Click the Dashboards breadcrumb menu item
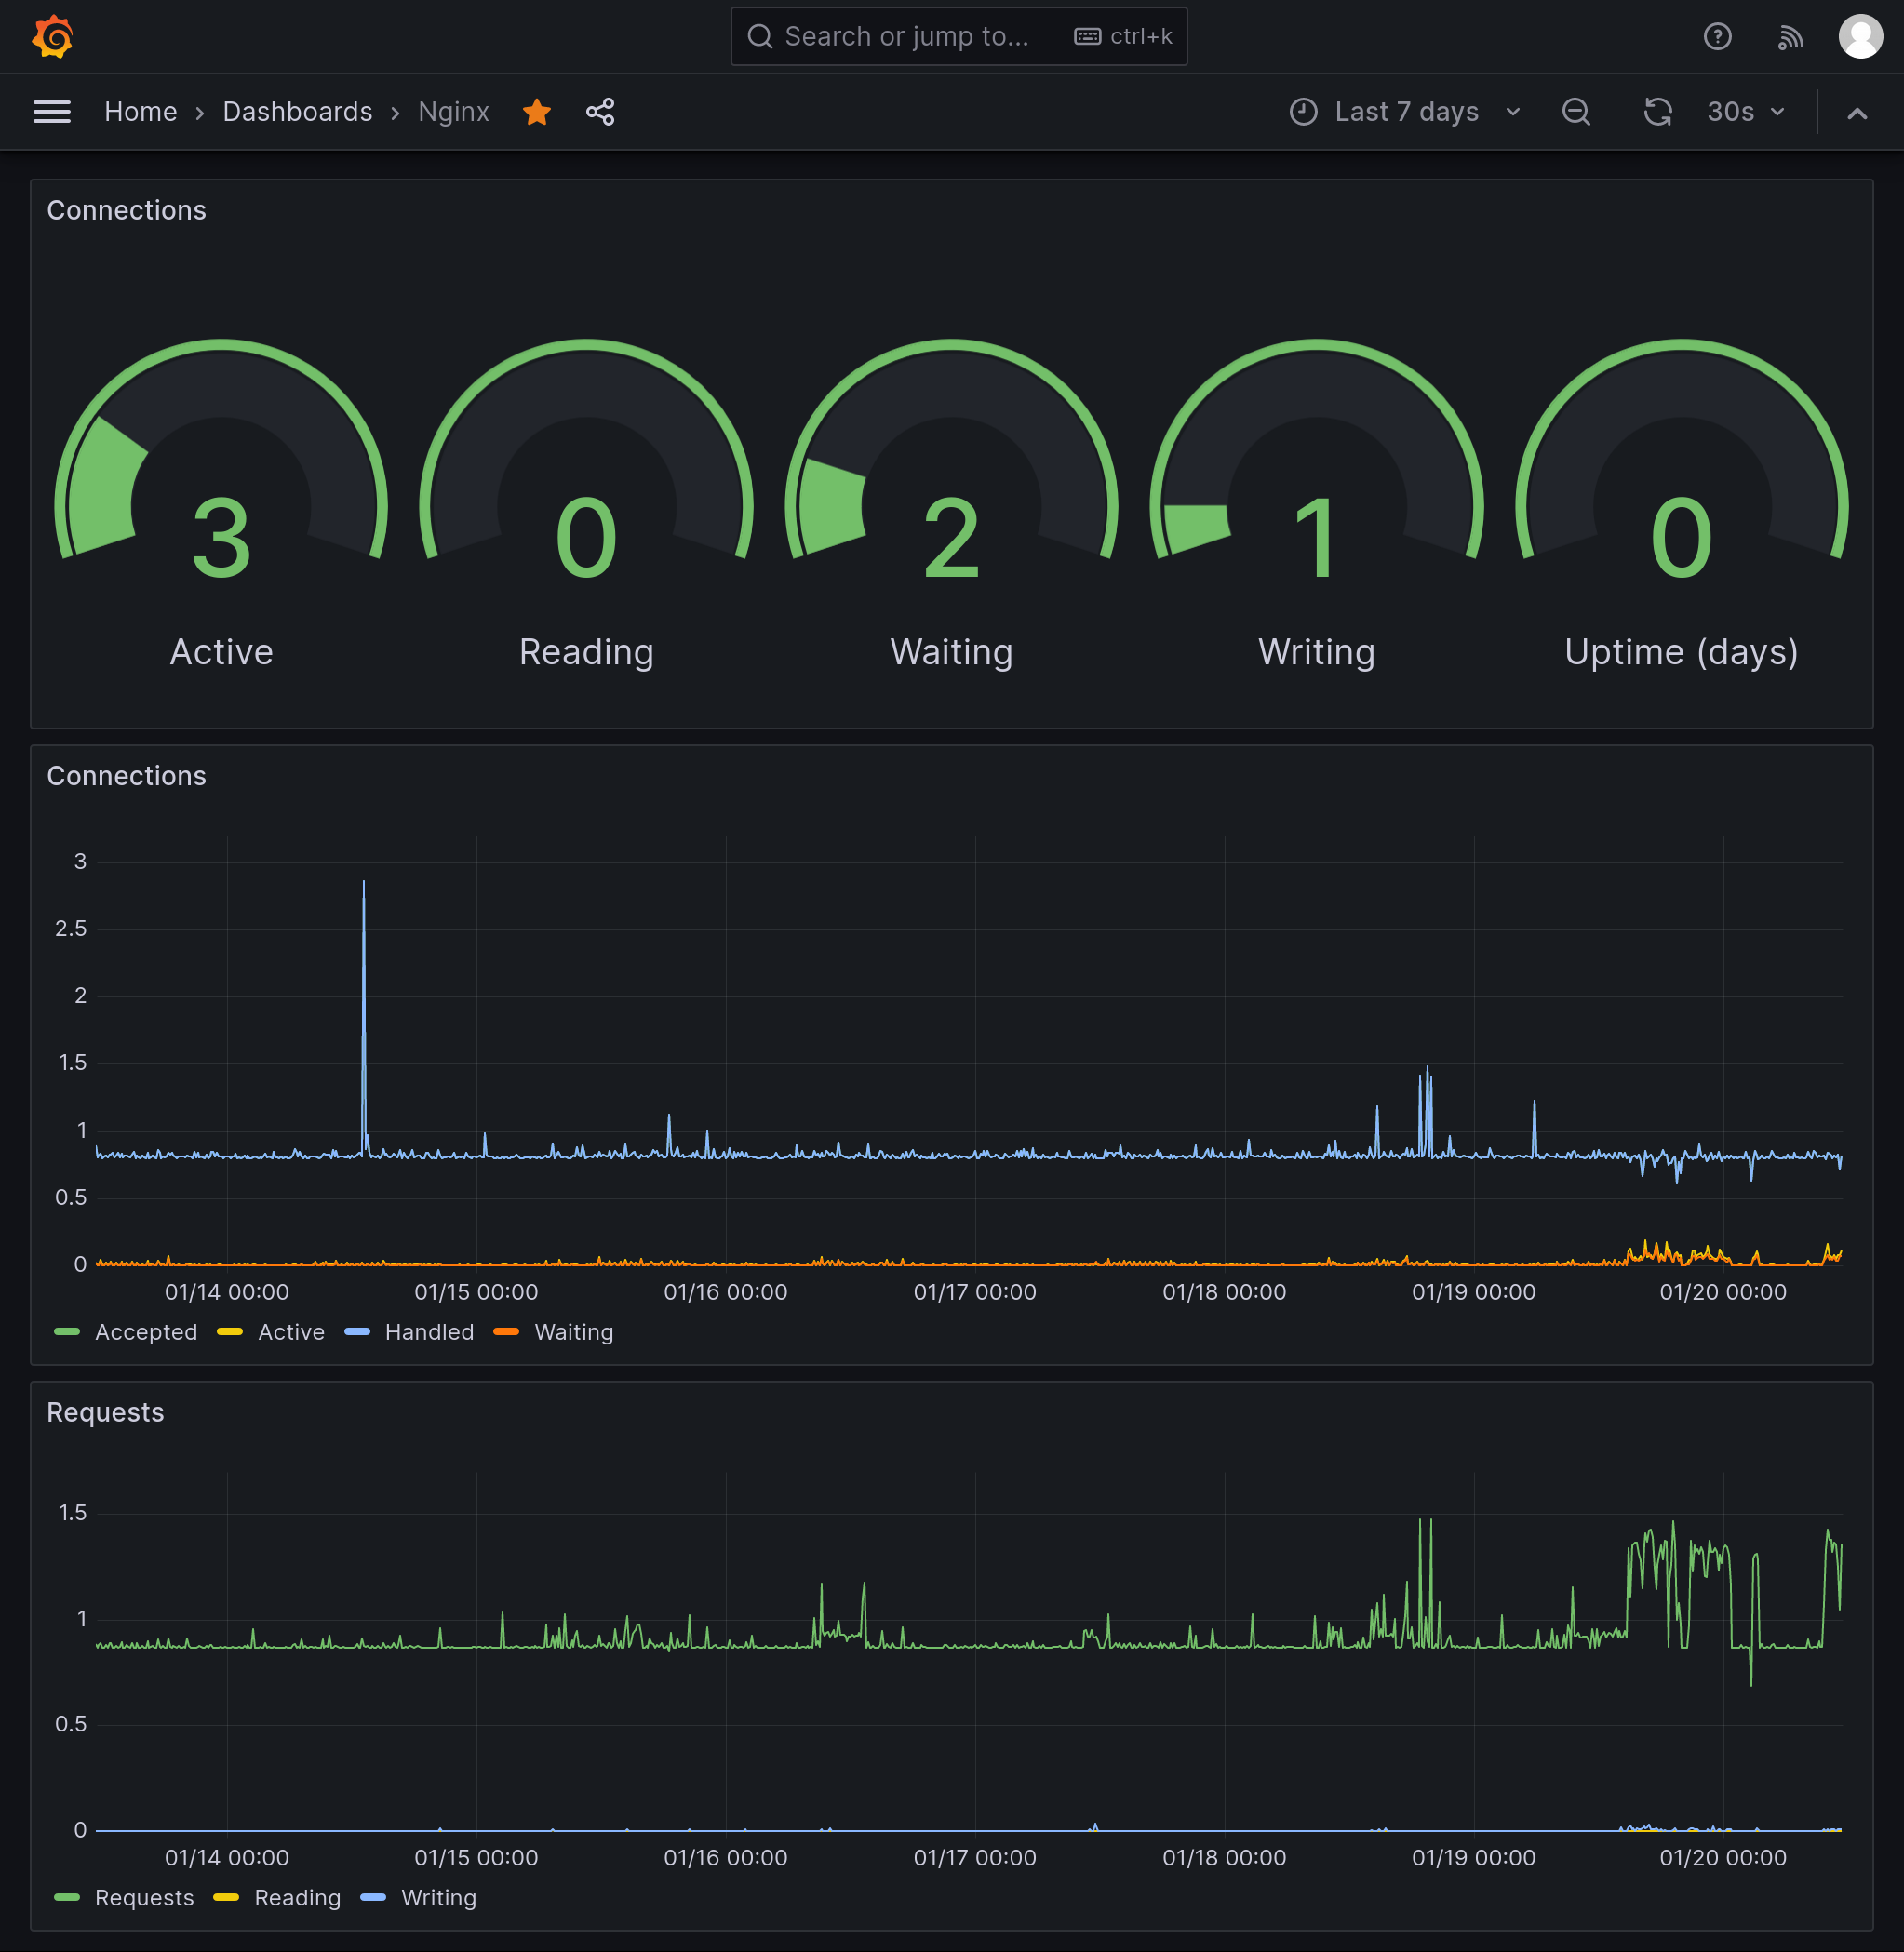 [297, 112]
